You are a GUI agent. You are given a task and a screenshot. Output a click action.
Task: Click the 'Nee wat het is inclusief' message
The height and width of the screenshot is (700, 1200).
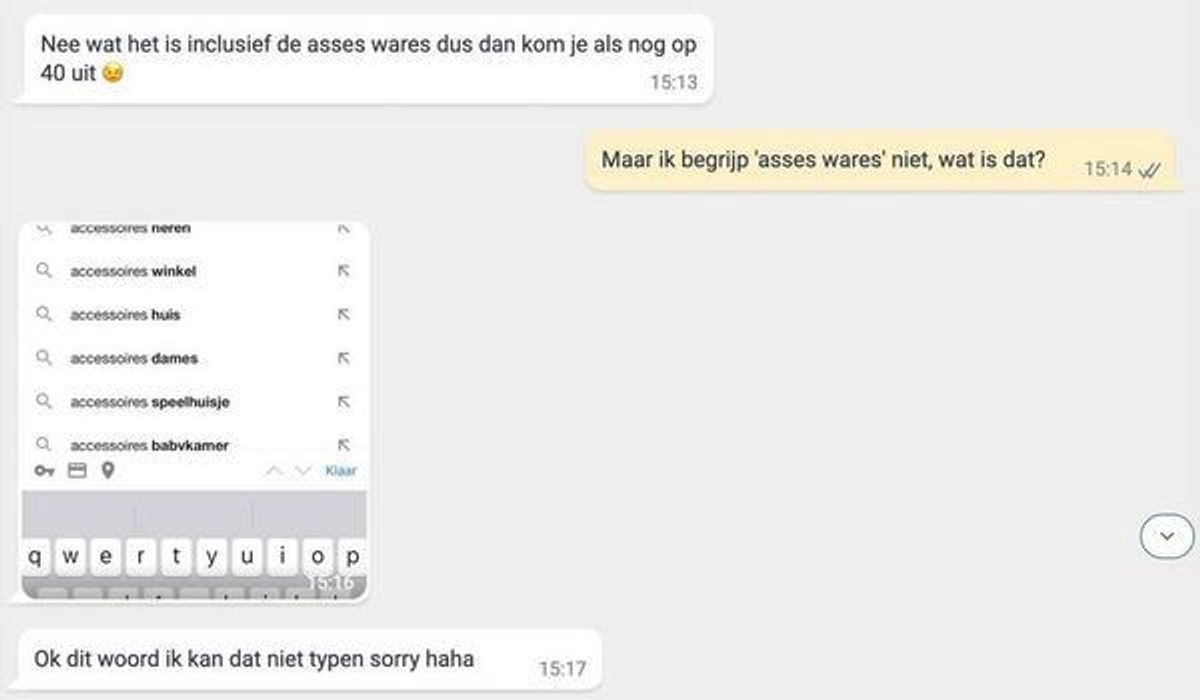pyautogui.click(x=364, y=59)
